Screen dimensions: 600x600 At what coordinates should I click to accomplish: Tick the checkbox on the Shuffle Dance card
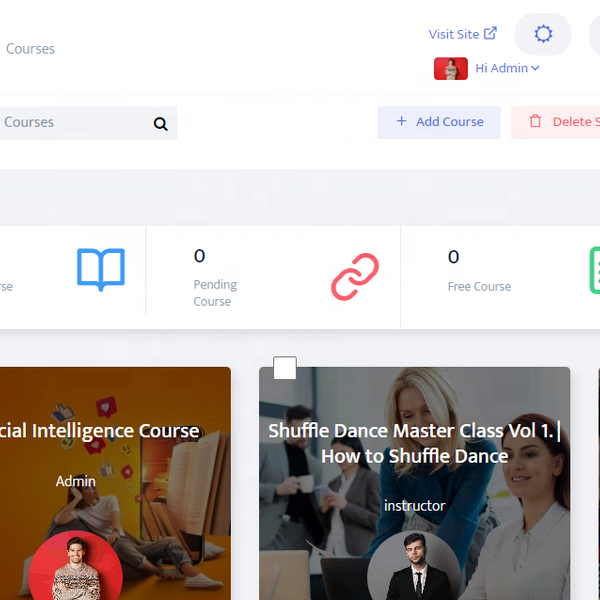pyautogui.click(x=285, y=368)
